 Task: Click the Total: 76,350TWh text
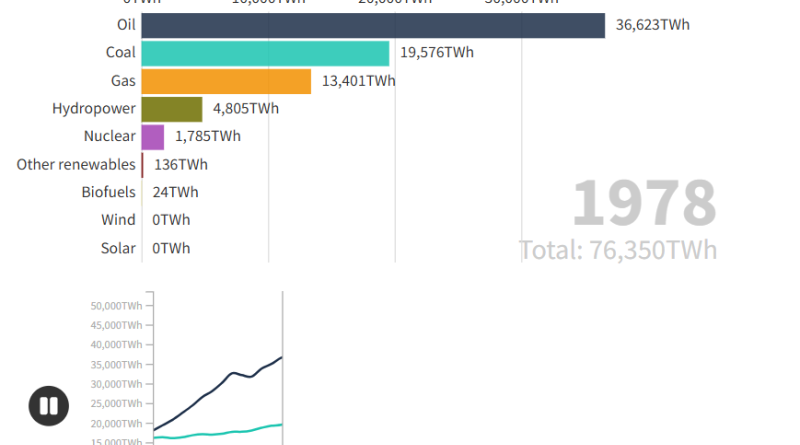pos(618,249)
